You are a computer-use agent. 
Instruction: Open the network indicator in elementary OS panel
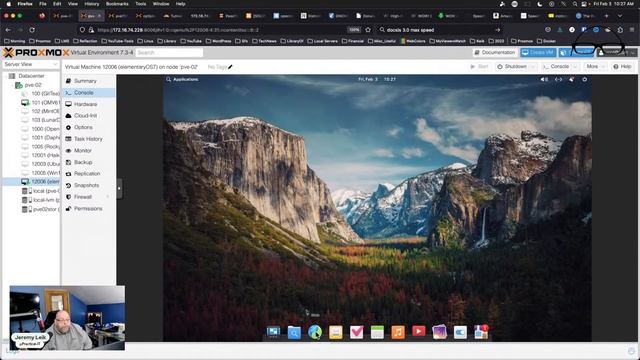(x=558, y=80)
